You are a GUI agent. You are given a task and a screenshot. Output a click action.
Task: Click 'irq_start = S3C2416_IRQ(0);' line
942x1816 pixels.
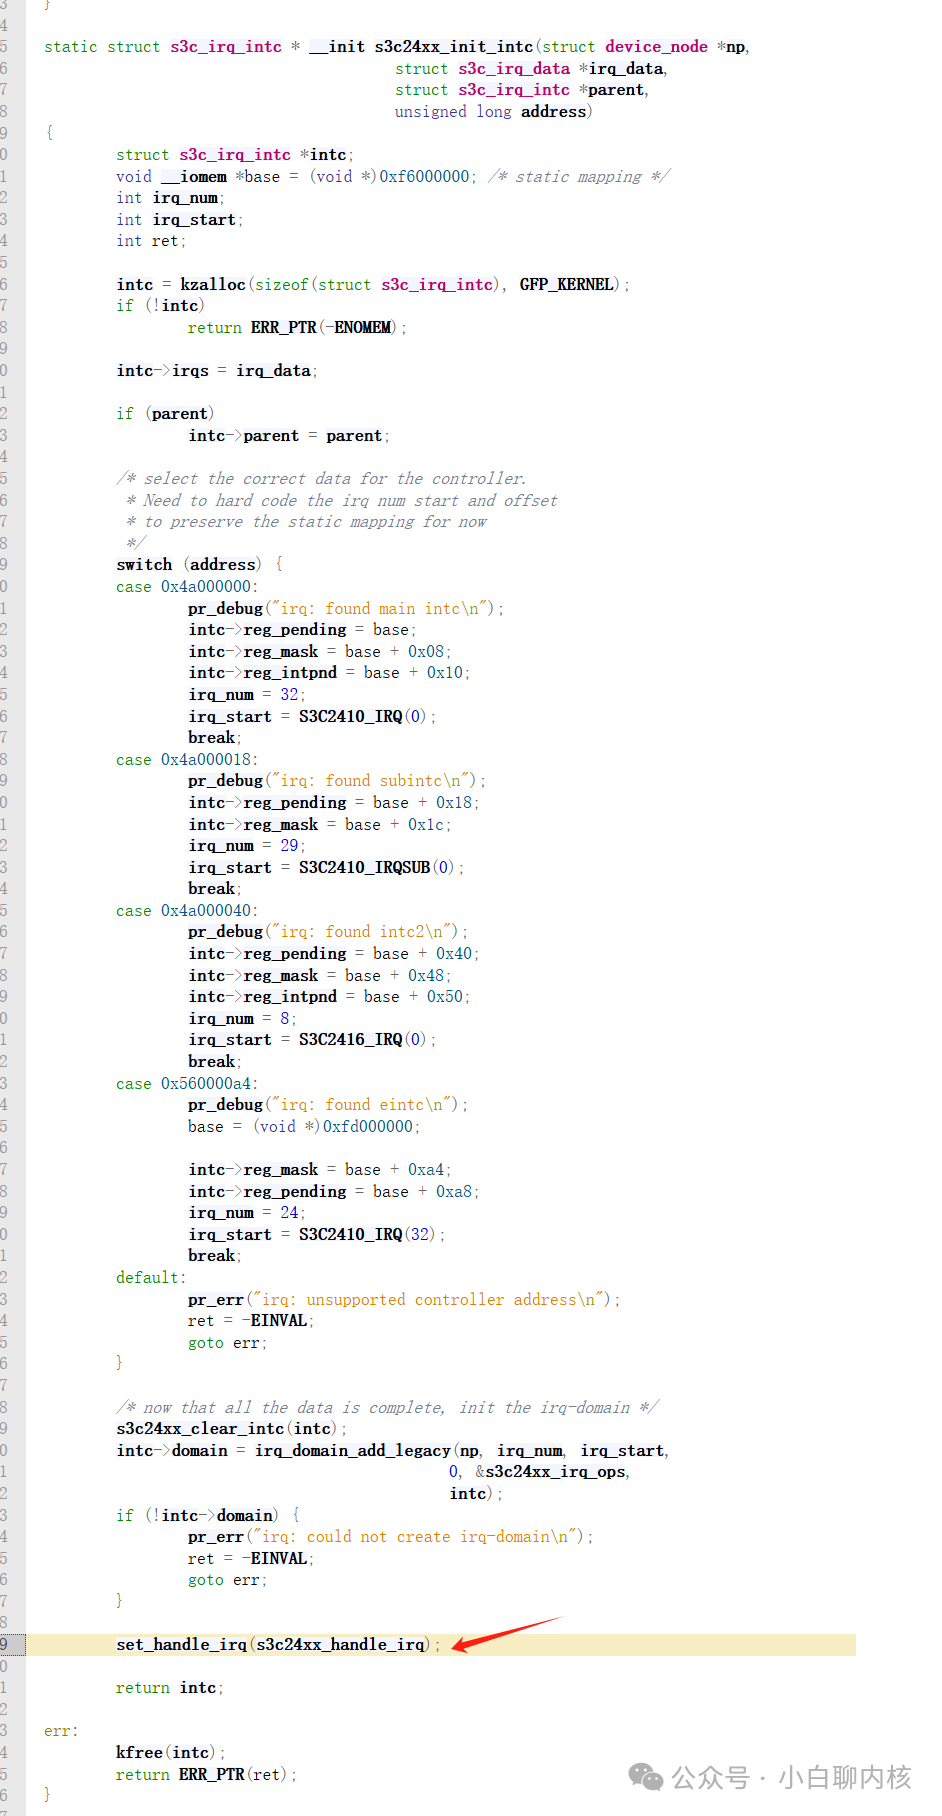point(312,1040)
